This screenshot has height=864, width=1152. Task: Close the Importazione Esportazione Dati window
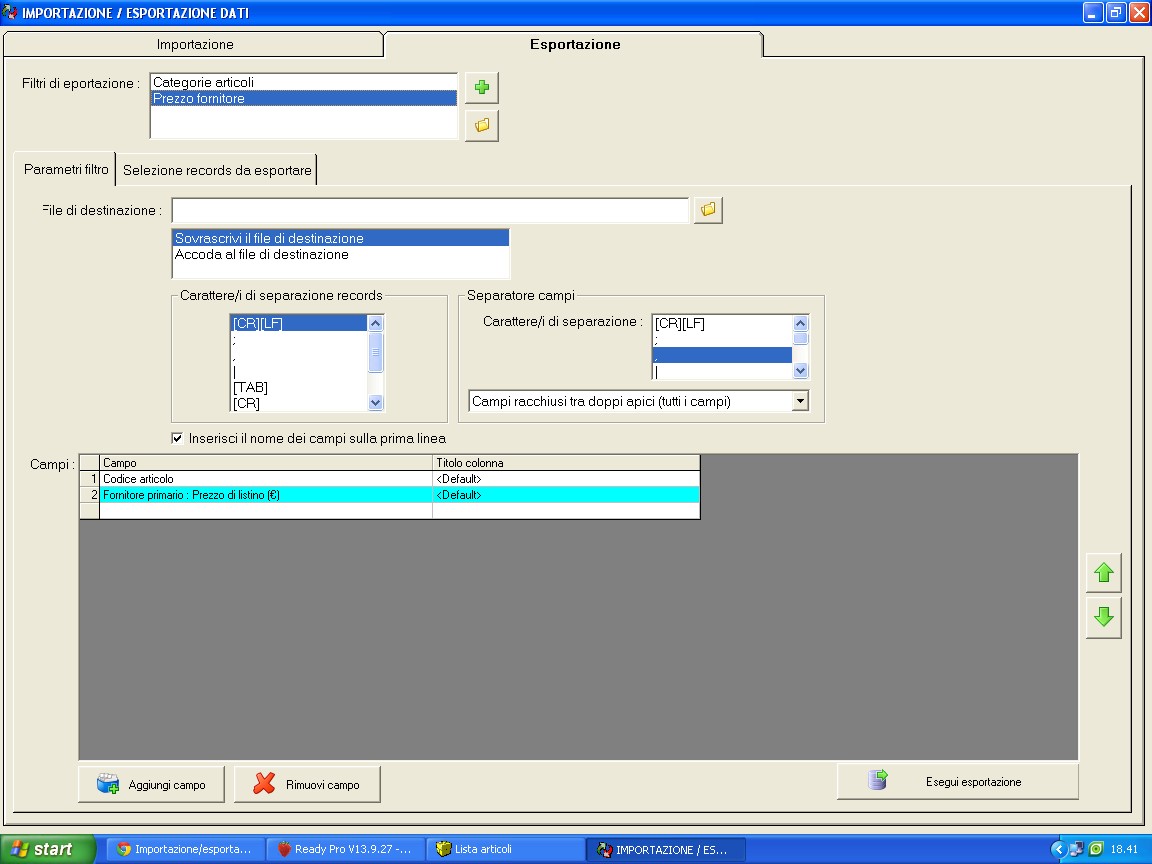coord(1139,12)
